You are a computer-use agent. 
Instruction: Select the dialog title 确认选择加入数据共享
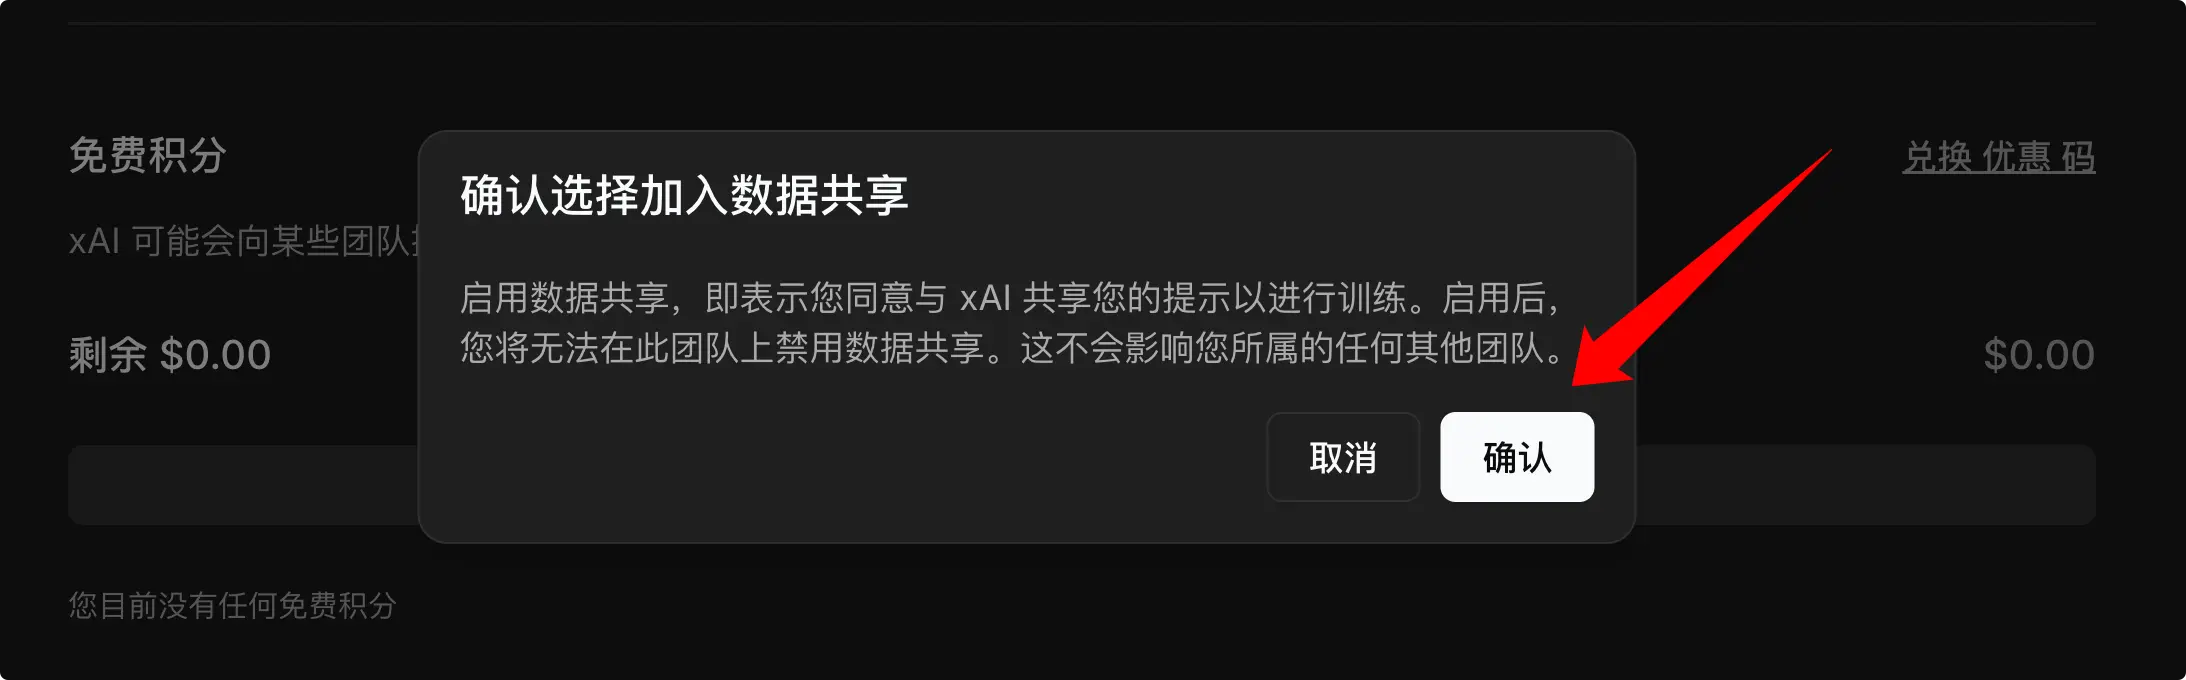[684, 195]
